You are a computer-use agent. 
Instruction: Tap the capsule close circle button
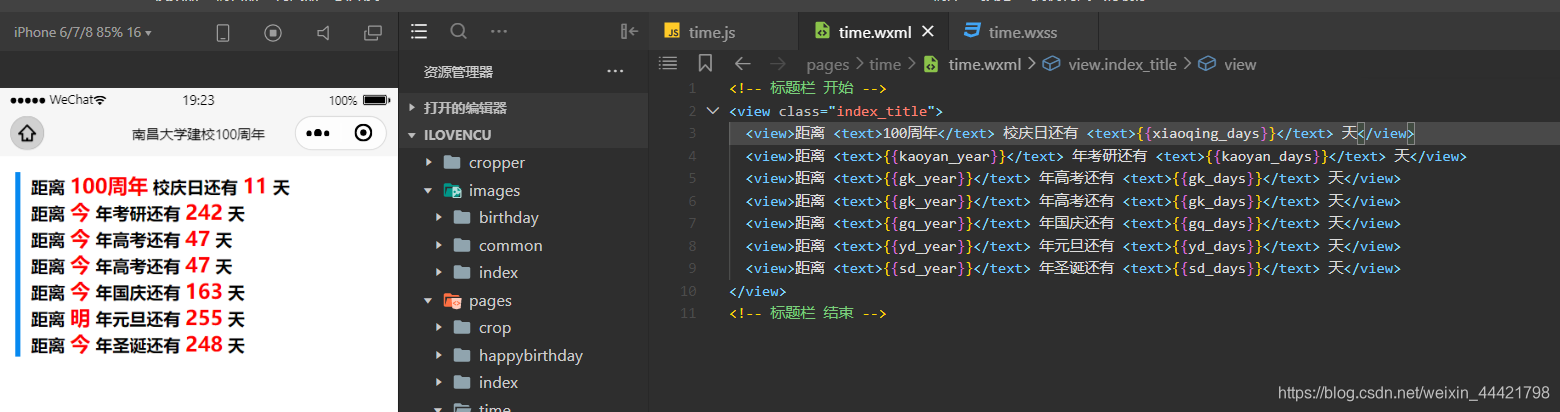364,133
